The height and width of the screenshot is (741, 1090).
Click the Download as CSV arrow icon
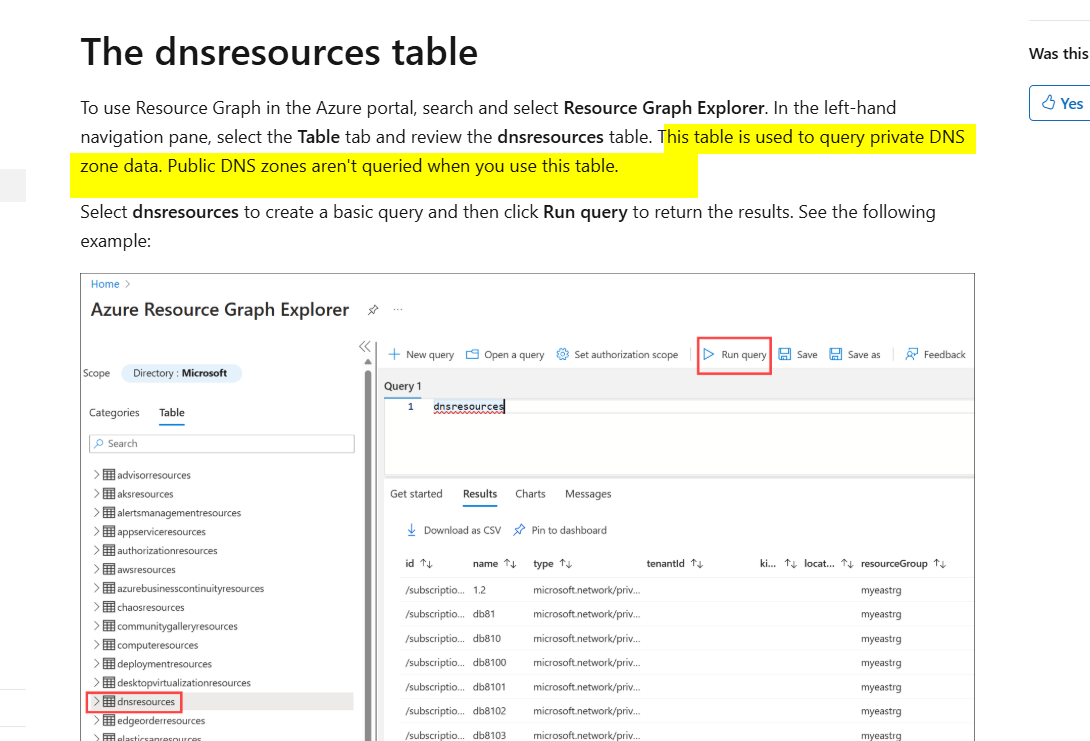pyautogui.click(x=411, y=530)
